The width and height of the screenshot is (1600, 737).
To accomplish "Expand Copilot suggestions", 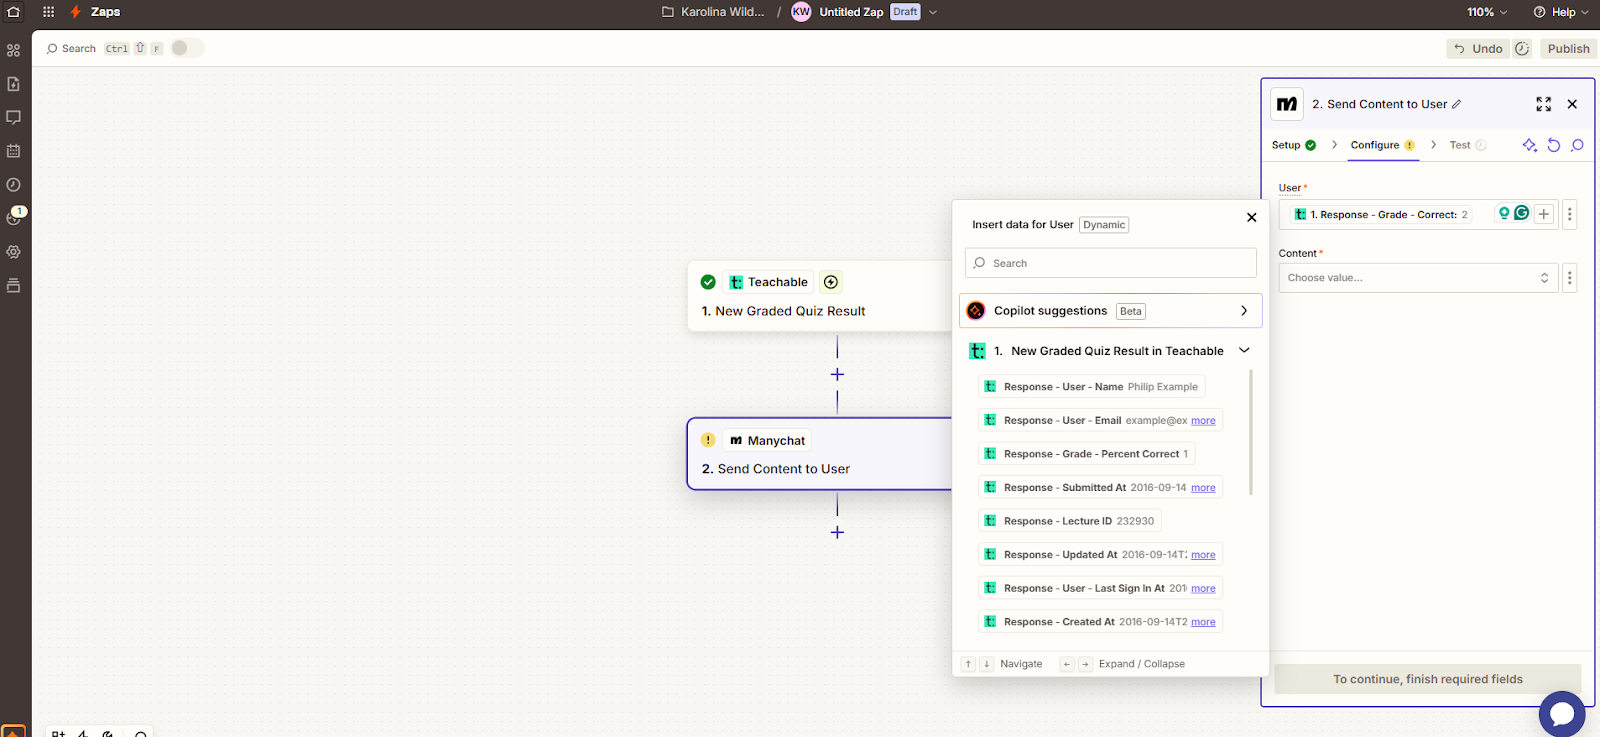I will [x=1110, y=311].
